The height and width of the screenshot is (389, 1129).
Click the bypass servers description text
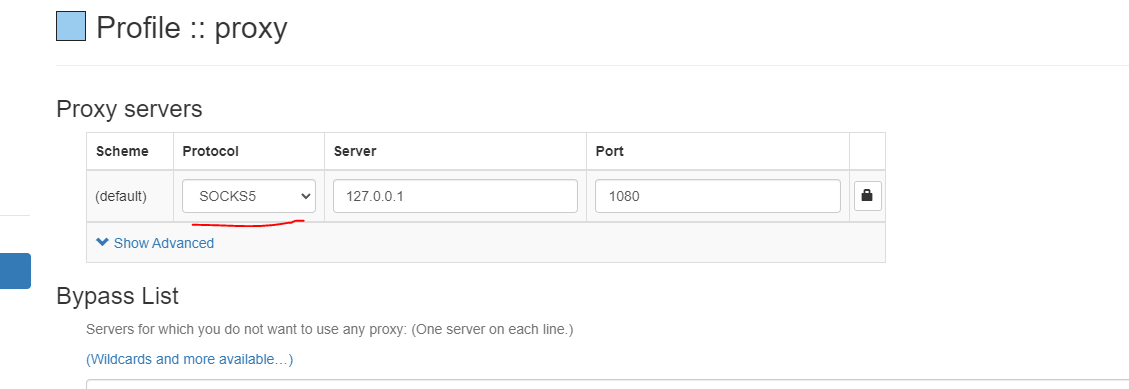pos(330,329)
